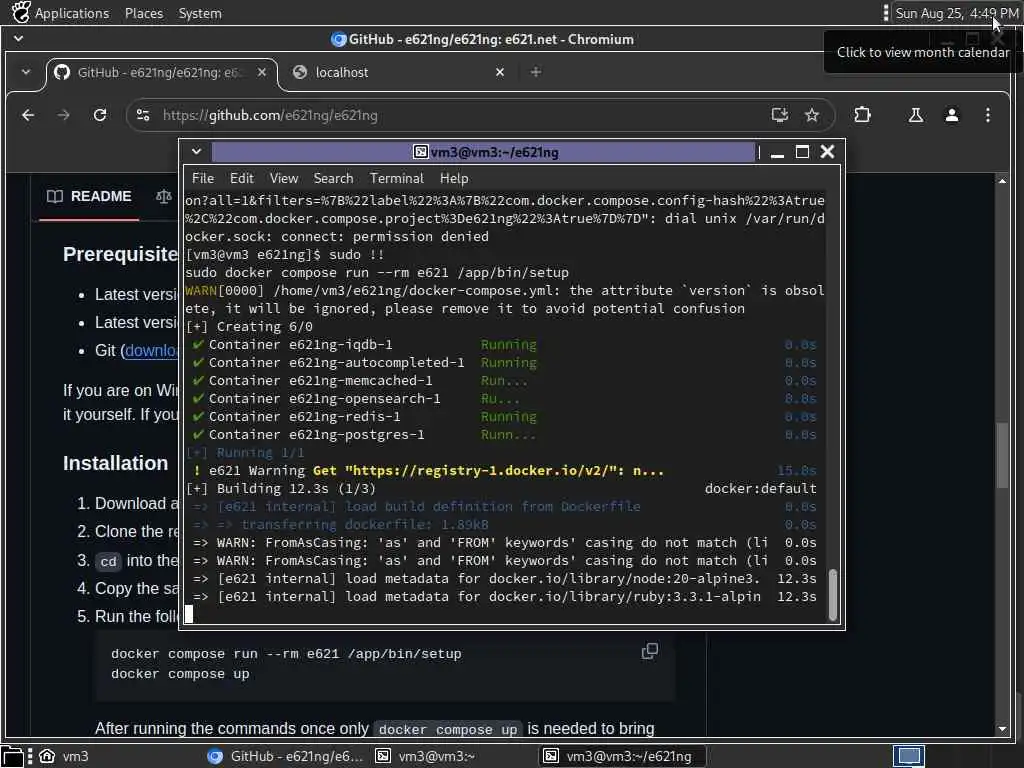Viewport: 1024px width, 768px height.
Task: Open the Chromium window menu chevron
Action: point(18,39)
